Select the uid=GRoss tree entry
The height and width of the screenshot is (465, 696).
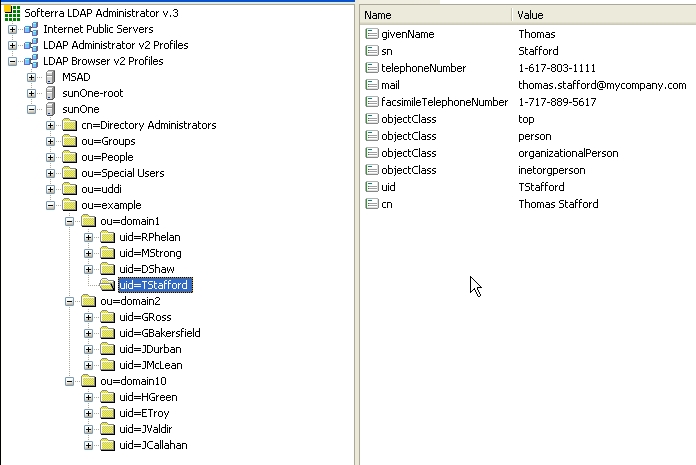[x=145, y=317]
